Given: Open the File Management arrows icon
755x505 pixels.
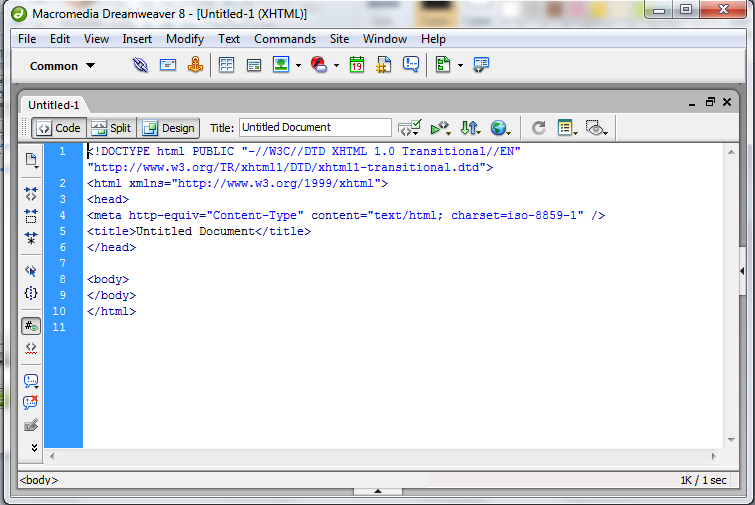Looking at the screenshot, I should coord(470,128).
